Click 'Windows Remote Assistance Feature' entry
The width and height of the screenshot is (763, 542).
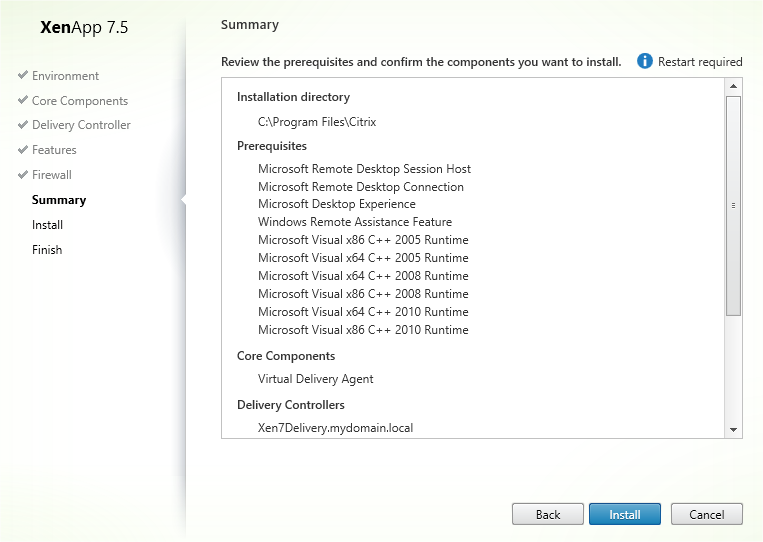coord(355,222)
